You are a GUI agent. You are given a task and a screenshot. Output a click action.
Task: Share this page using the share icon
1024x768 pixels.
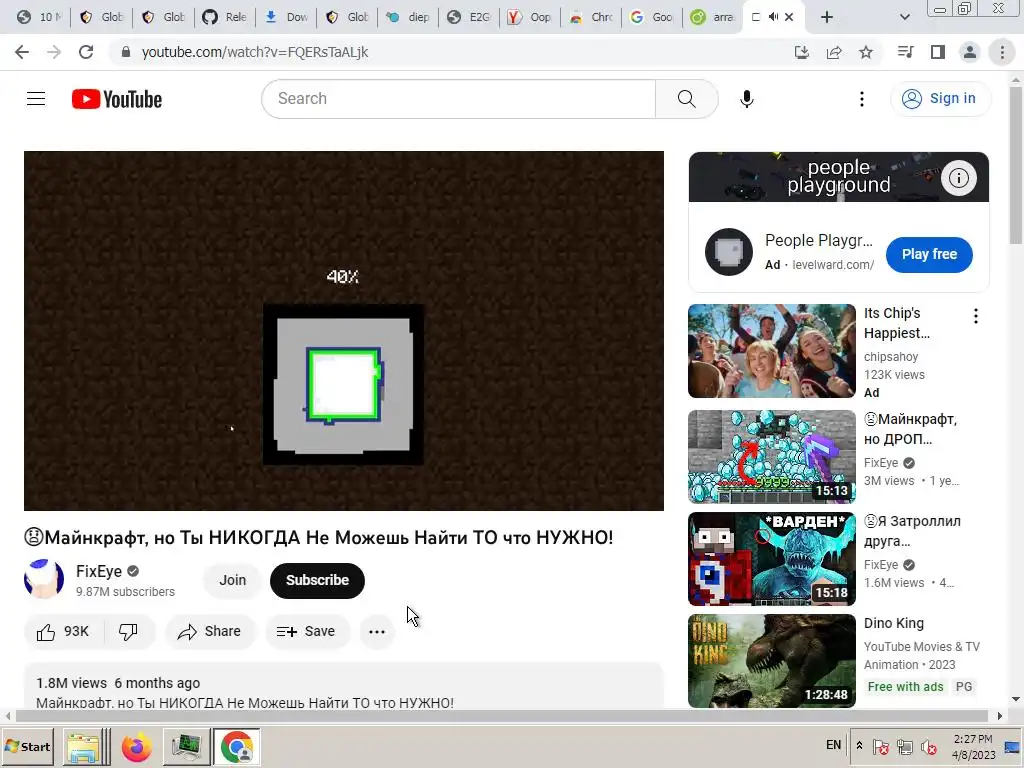(834, 52)
